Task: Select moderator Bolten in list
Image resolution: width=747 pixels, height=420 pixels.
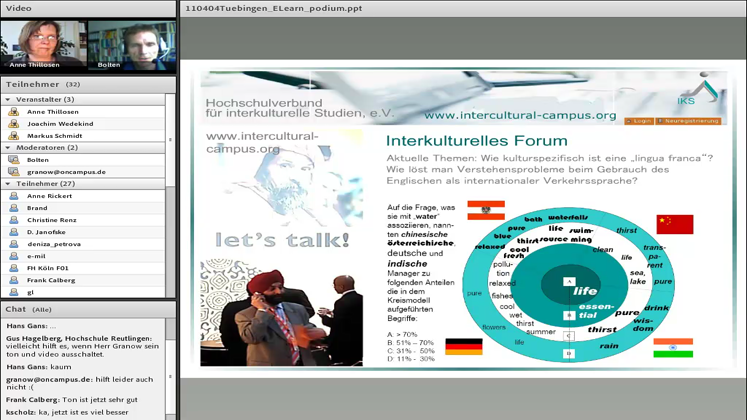Action: point(83,160)
